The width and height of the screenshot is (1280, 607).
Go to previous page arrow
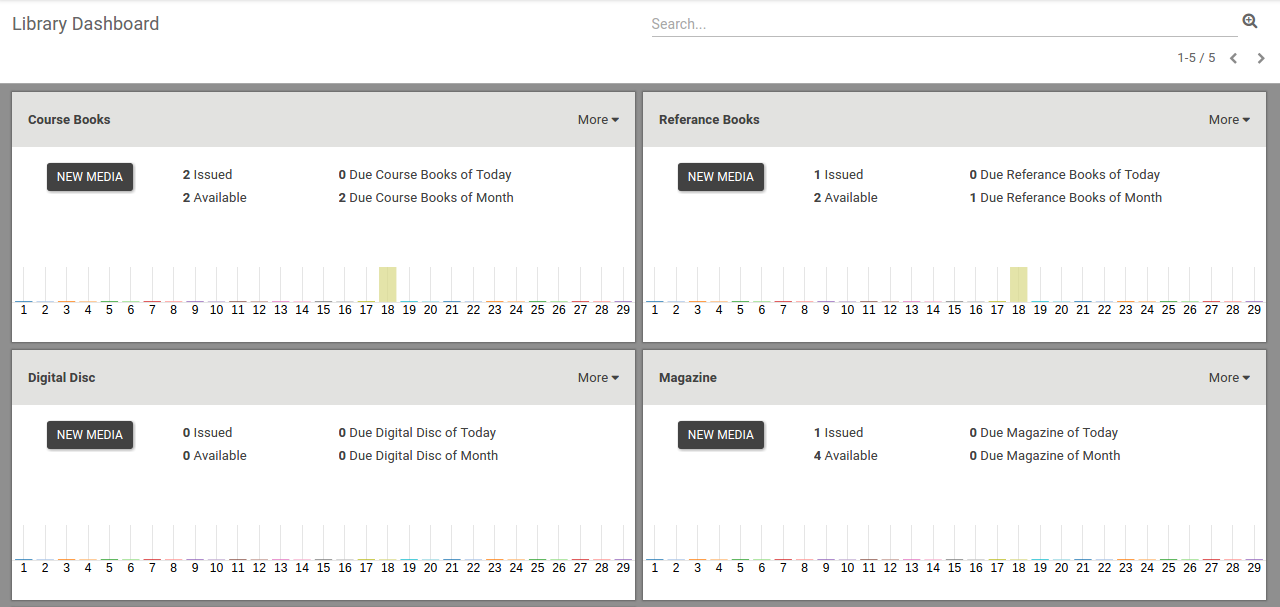[x=1233, y=58]
